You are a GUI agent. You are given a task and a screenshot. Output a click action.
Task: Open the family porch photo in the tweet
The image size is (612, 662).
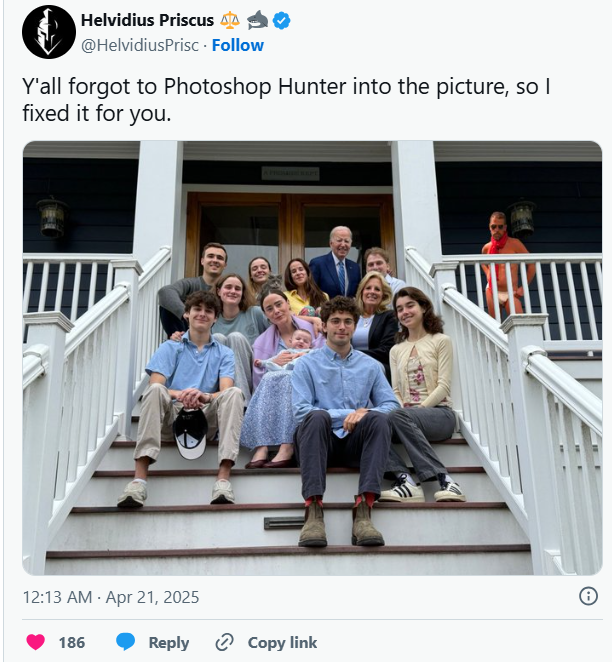coord(312,358)
